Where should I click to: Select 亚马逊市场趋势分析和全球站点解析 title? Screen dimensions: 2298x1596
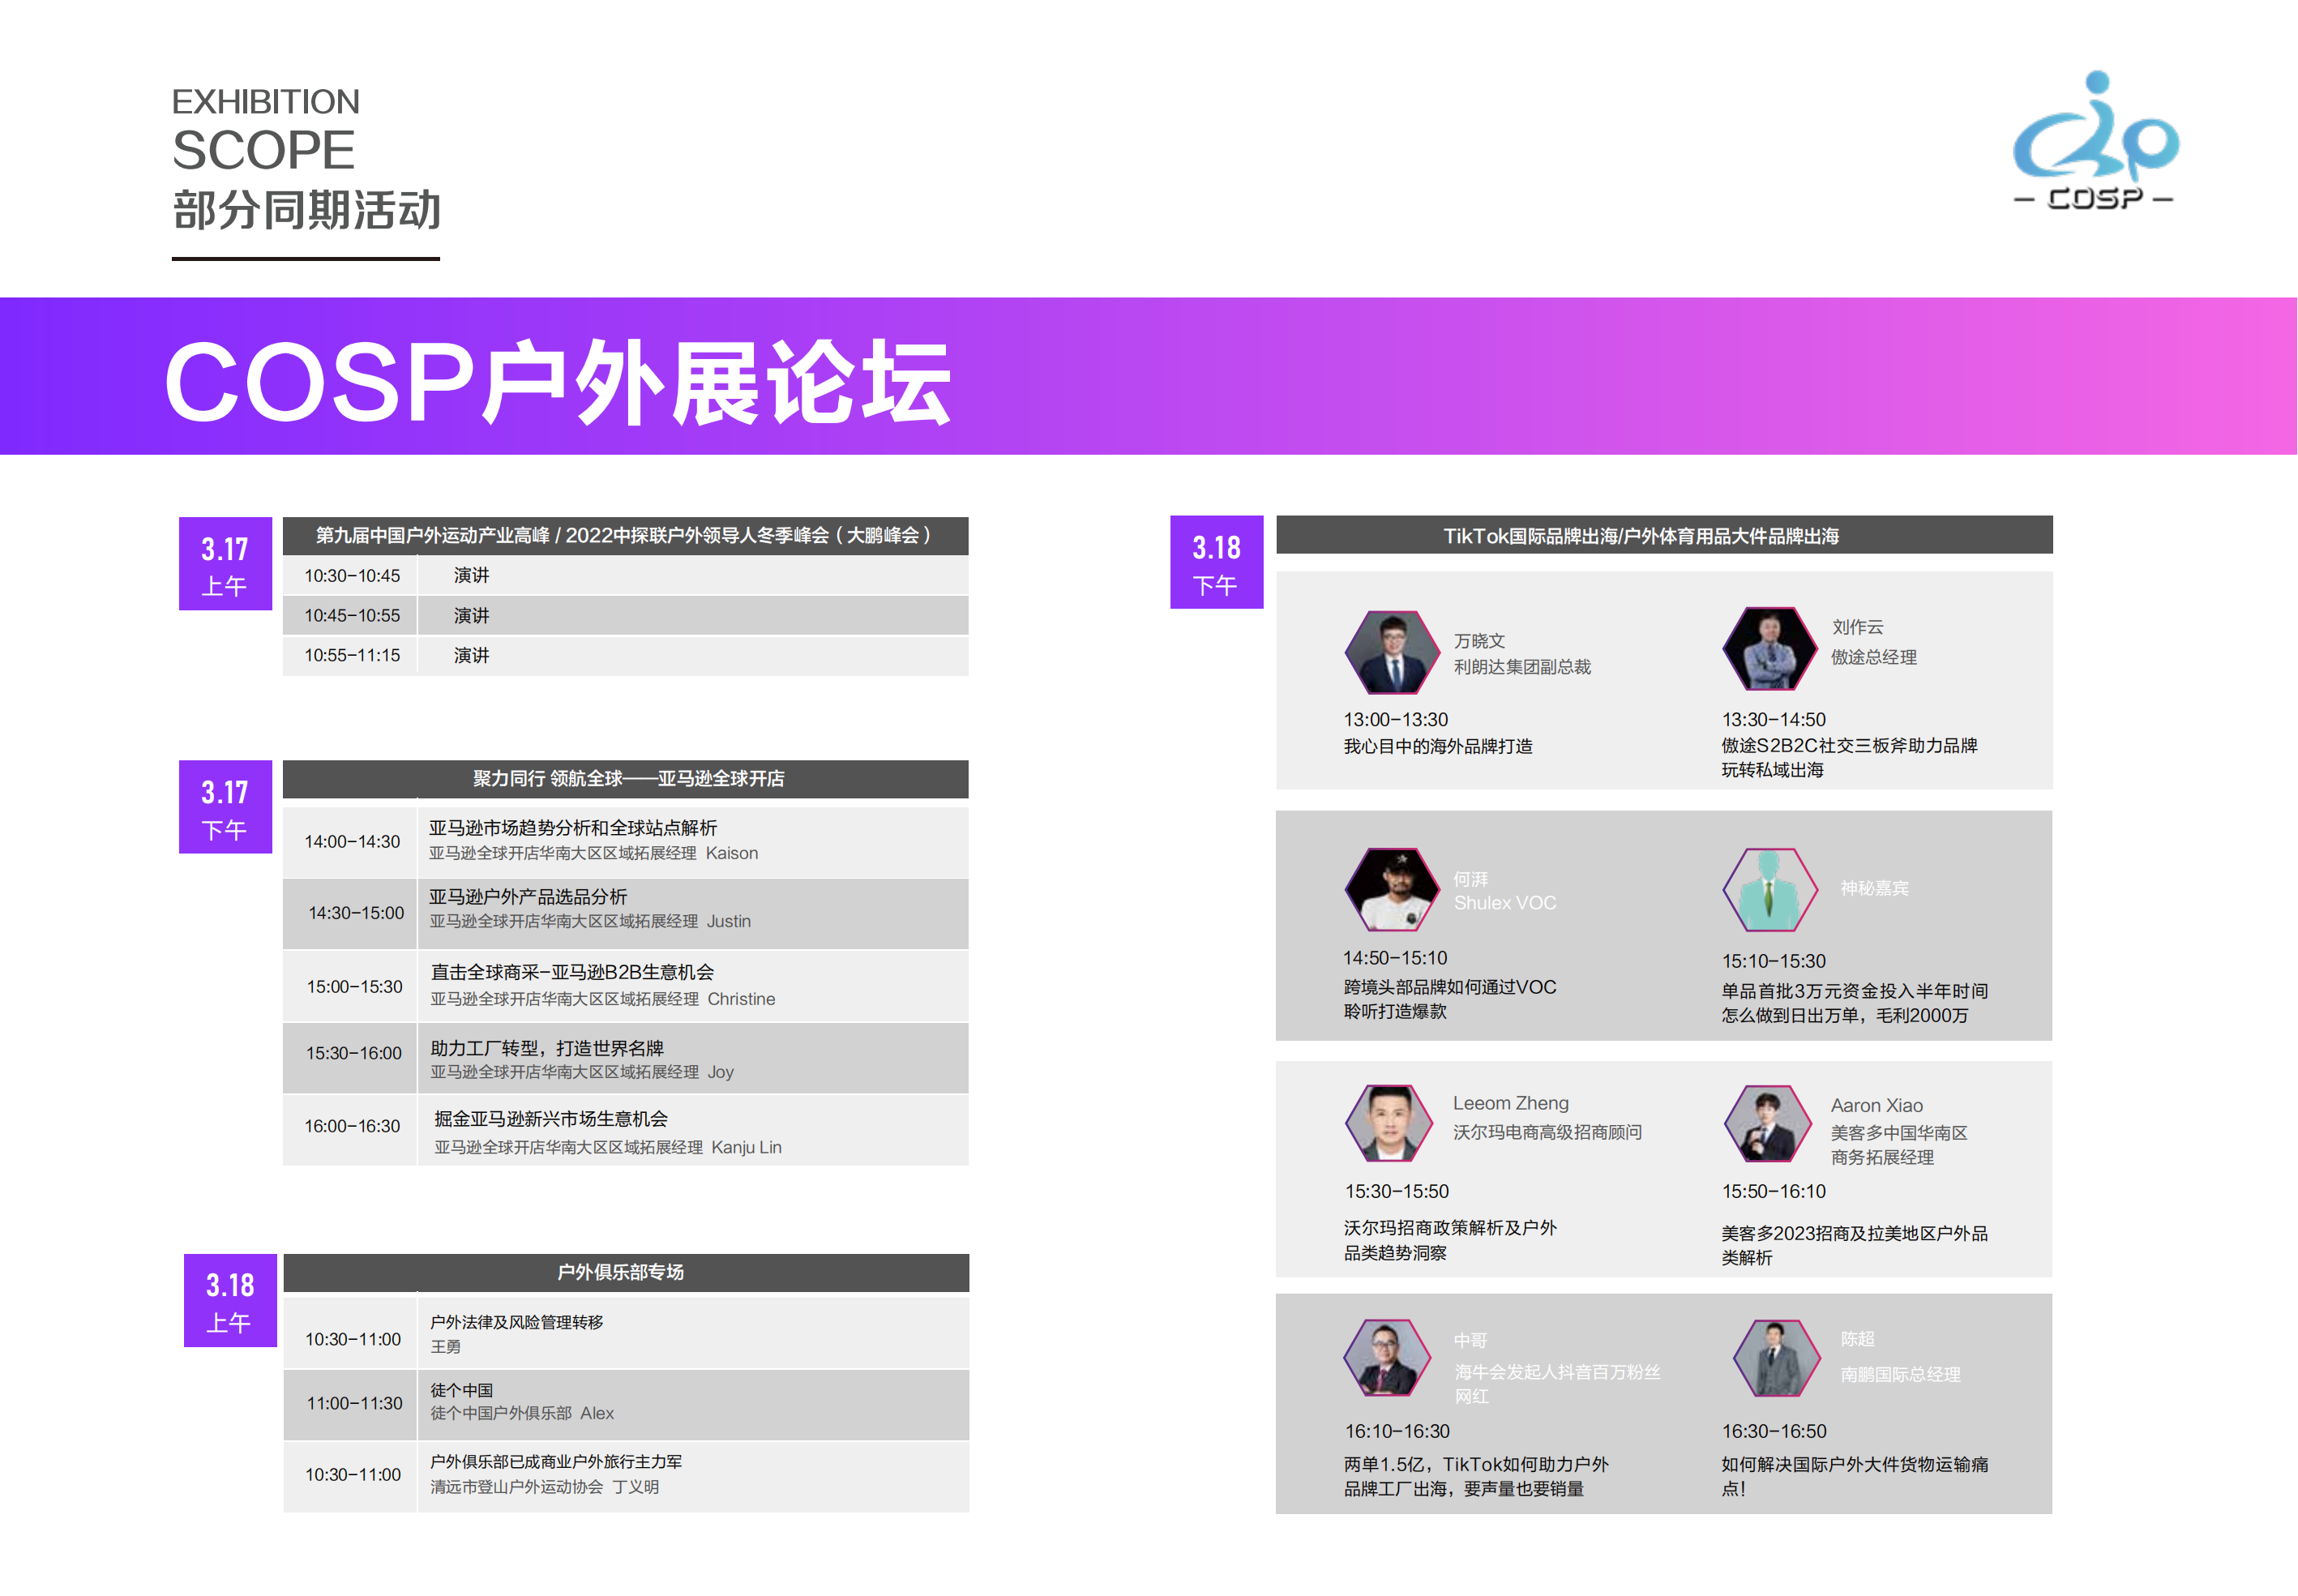[x=573, y=828]
